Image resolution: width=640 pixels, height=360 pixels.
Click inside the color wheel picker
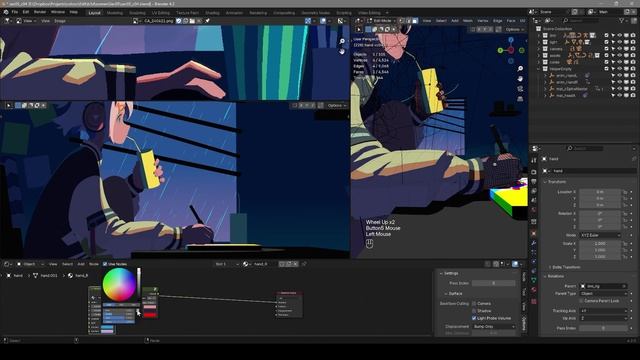click(119, 285)
